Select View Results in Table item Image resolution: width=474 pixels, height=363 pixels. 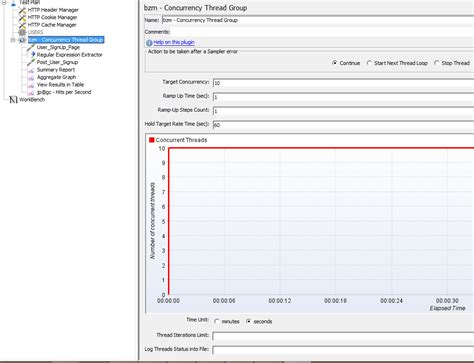tap(60, 85)
